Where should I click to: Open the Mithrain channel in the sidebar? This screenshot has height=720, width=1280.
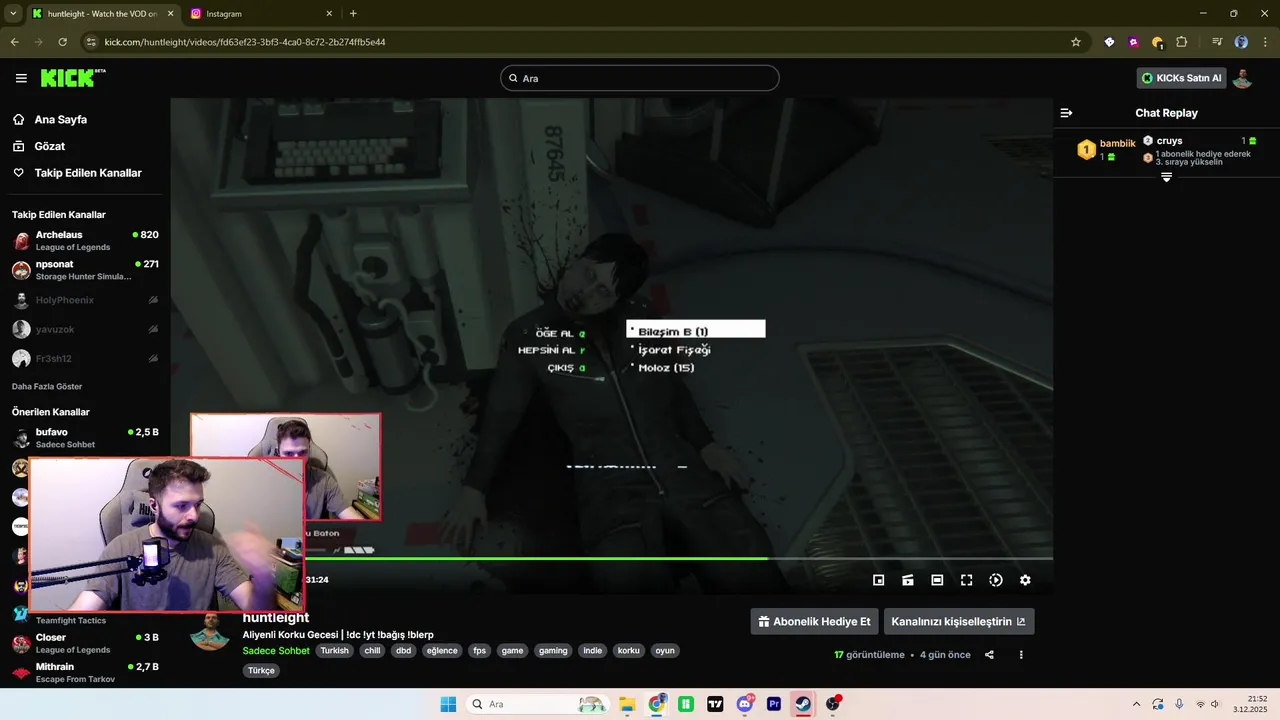pos(85,672)
